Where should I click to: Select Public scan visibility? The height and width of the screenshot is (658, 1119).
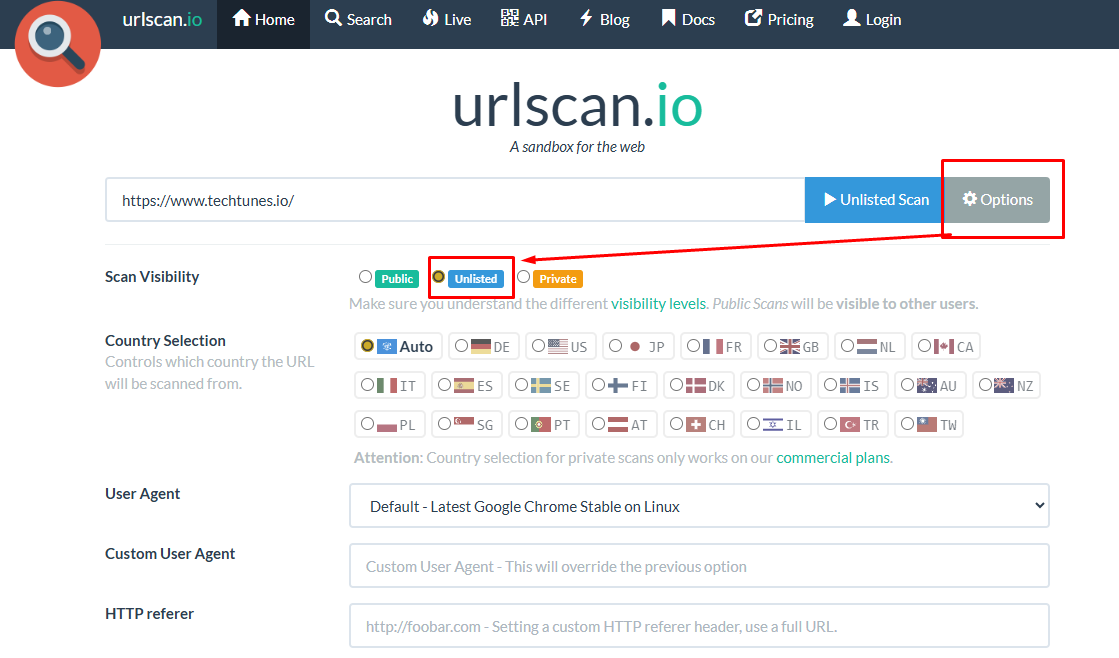(x=364, y=277)
